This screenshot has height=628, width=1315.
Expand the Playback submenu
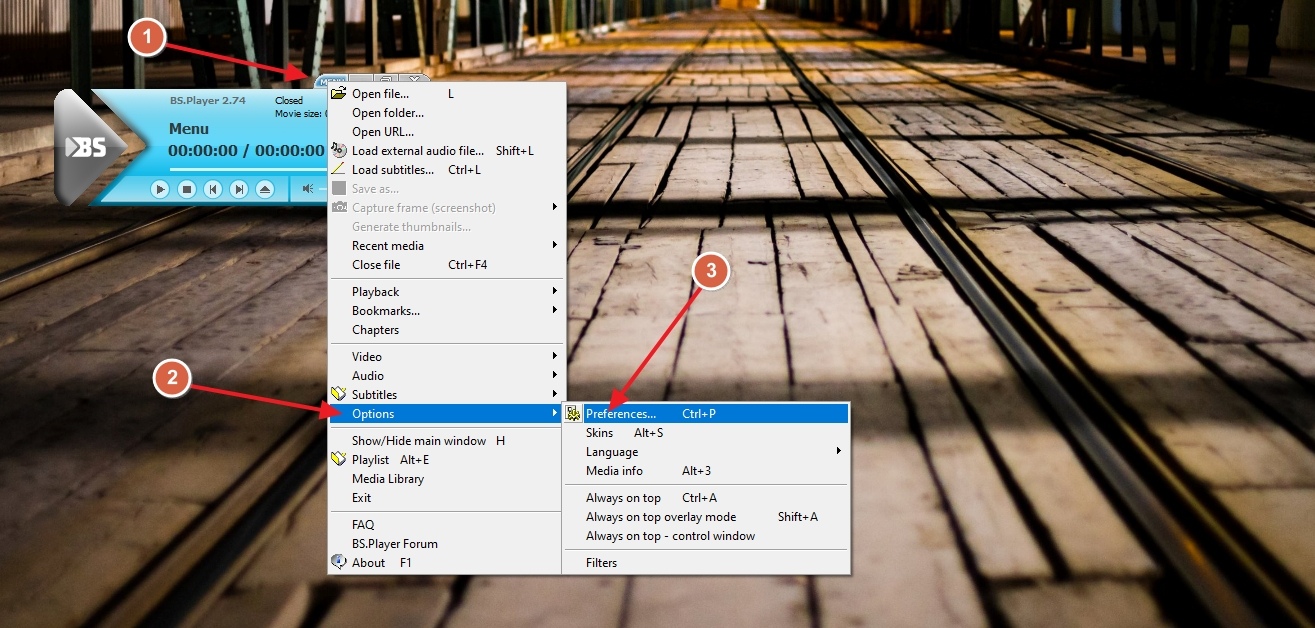click(x=375, y=292)
